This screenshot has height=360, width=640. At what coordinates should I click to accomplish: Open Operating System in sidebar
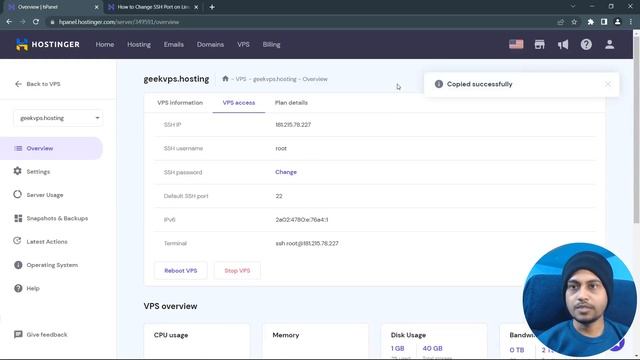pyautogui.click(x=52, y=265)
